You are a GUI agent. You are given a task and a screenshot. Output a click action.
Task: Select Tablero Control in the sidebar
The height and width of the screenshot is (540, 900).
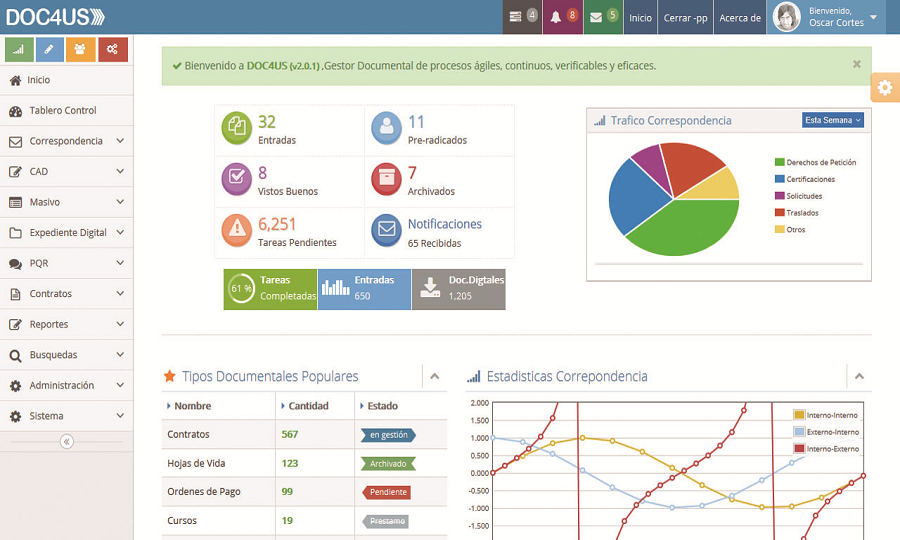click(62, 111)
